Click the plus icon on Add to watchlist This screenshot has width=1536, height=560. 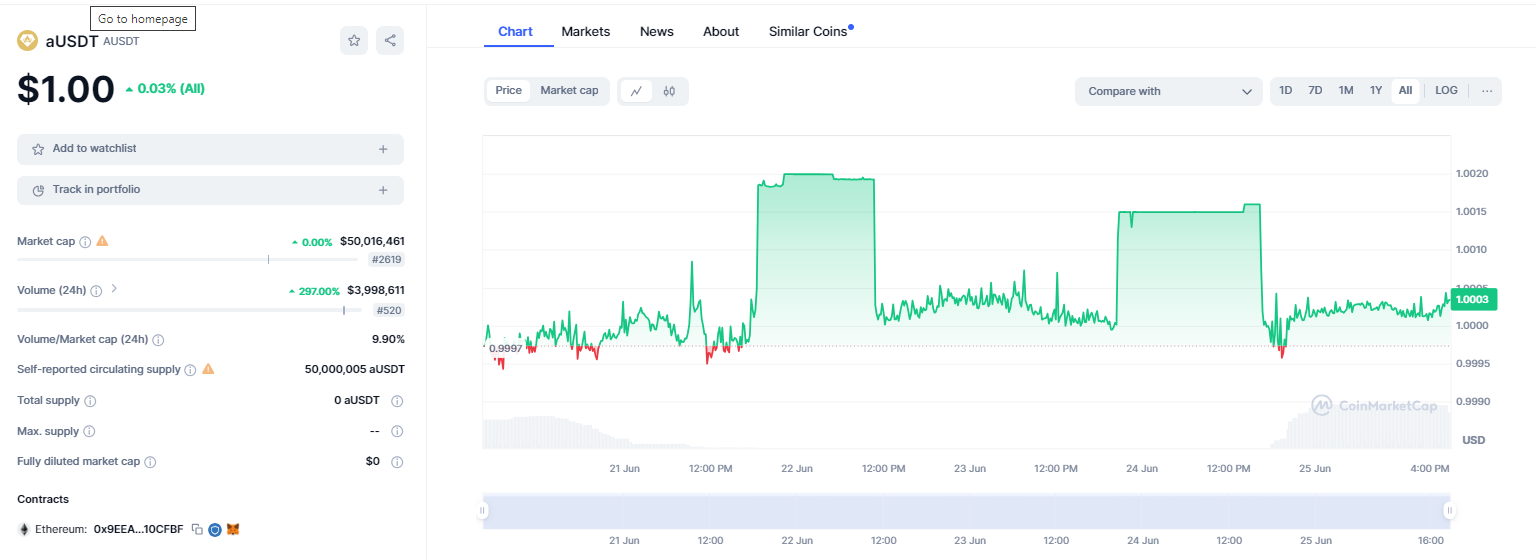click(383, 149)
